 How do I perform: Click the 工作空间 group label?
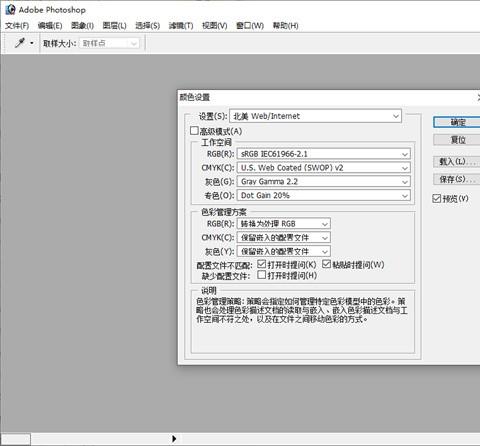pyautogui.click(x=216, y=142)
